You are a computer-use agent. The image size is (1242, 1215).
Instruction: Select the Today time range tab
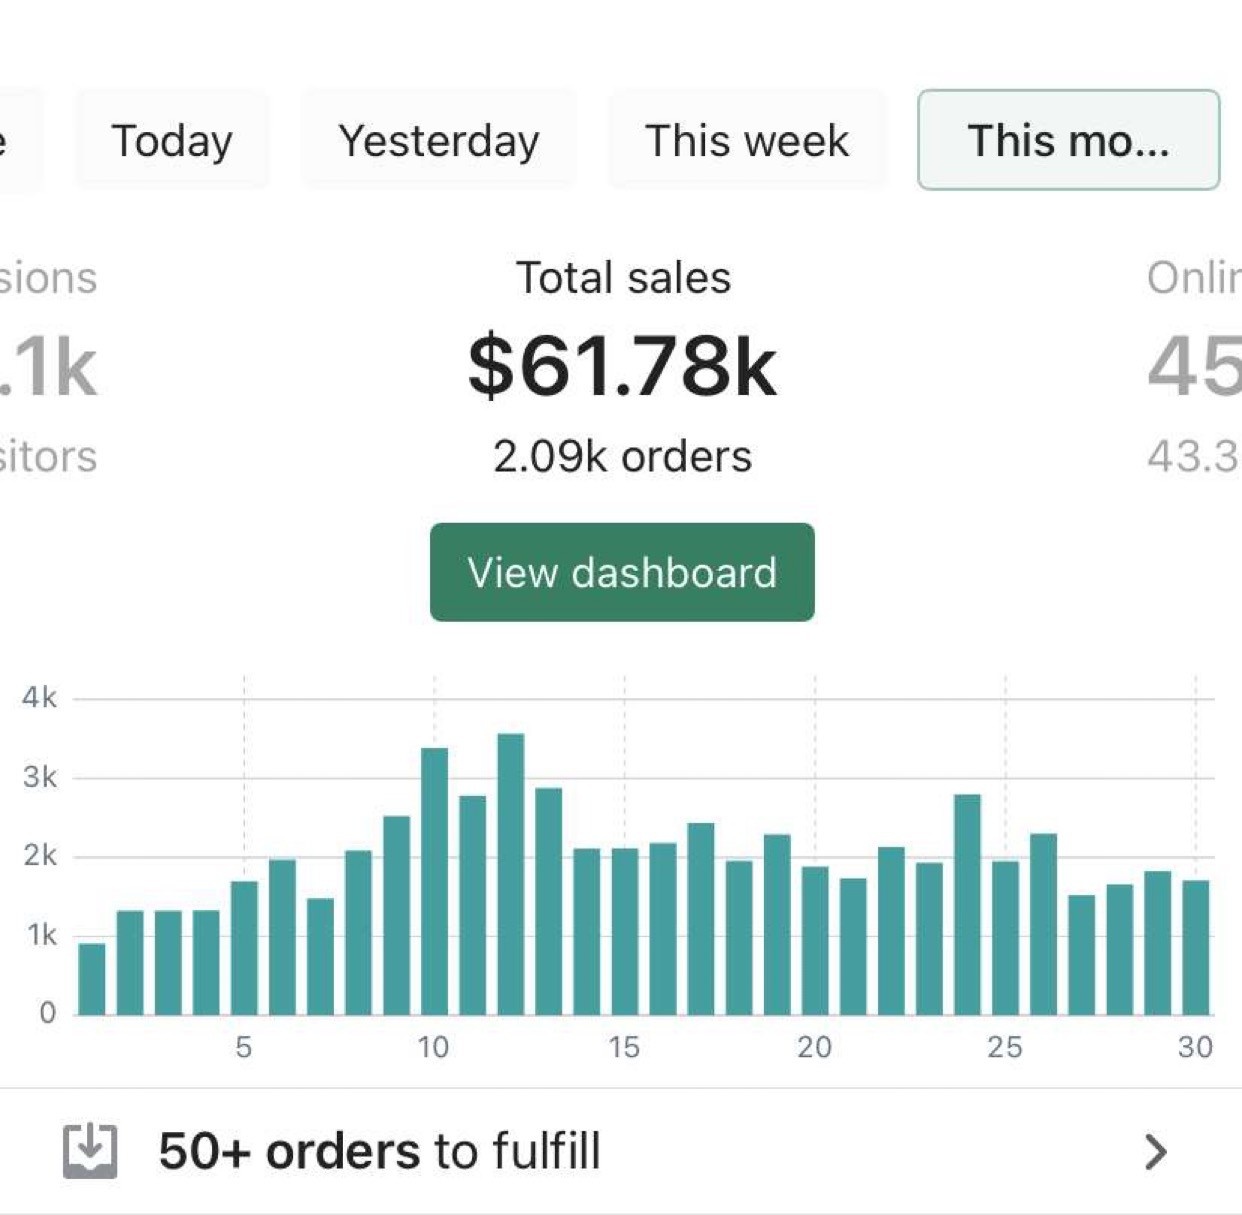[172, 140]
